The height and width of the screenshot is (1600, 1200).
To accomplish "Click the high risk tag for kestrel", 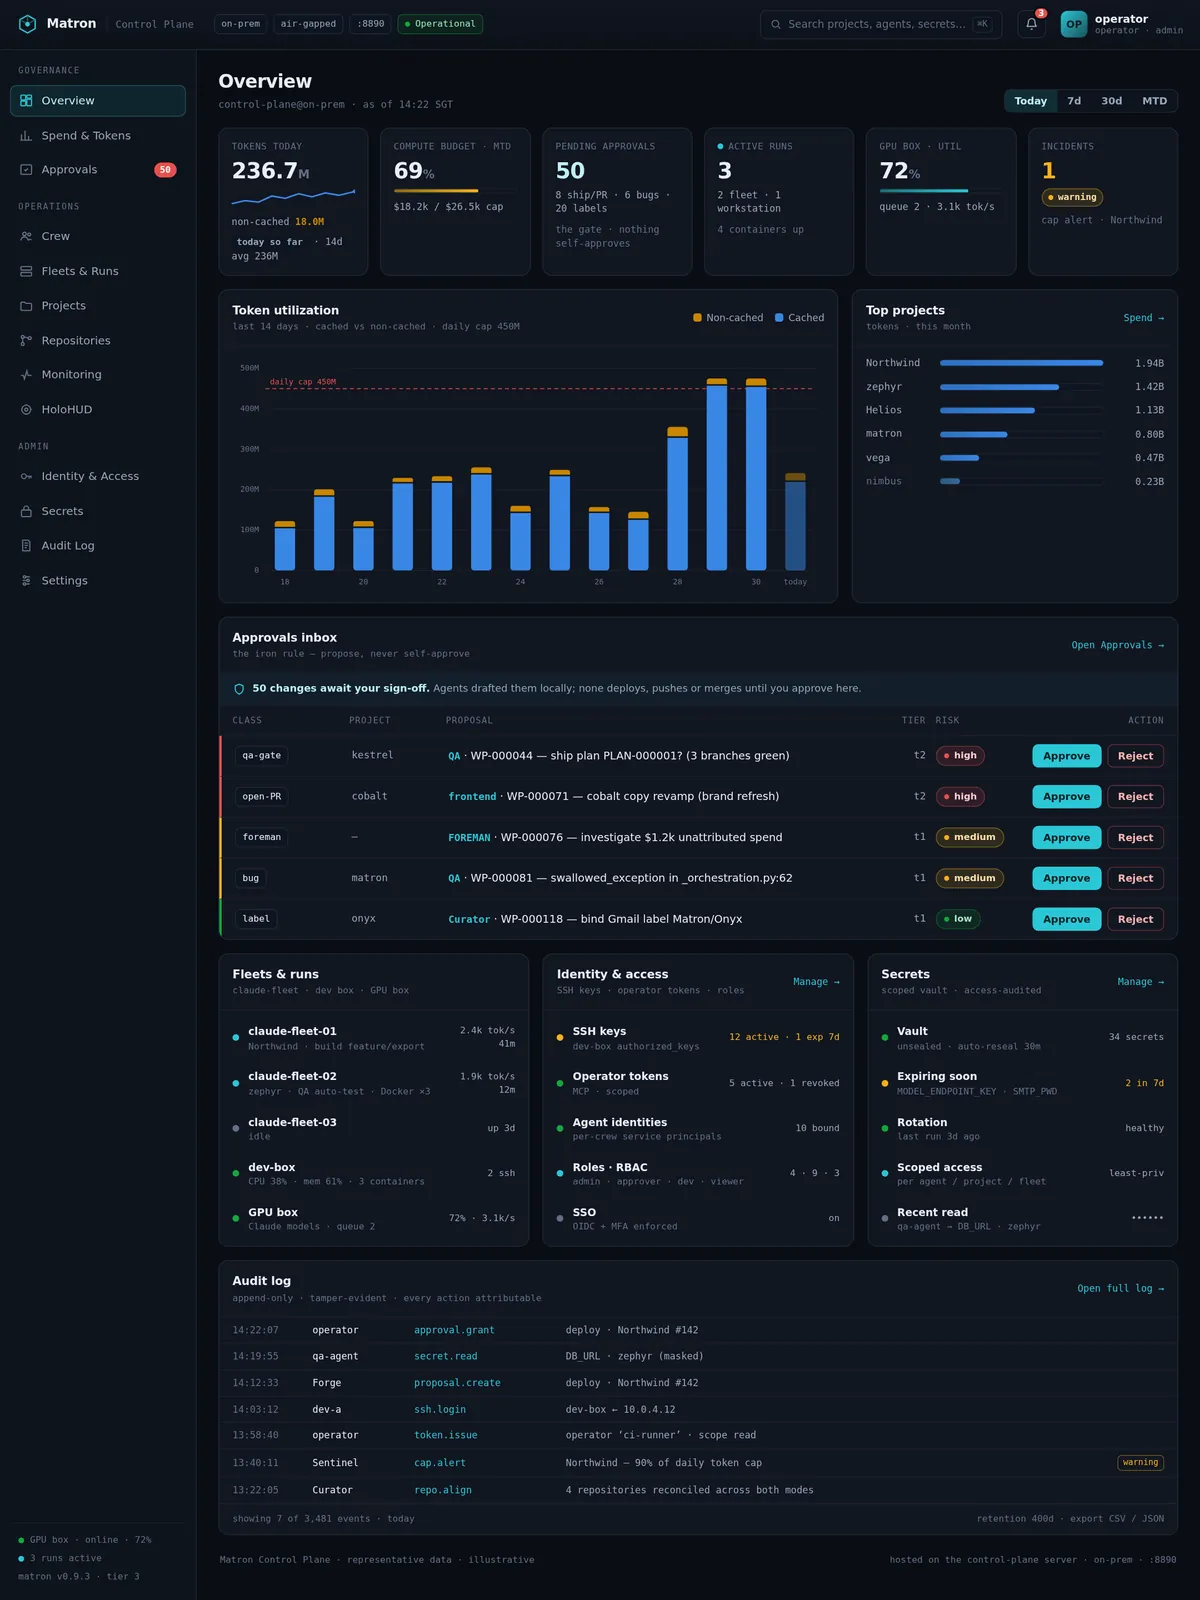I will 960,756.
